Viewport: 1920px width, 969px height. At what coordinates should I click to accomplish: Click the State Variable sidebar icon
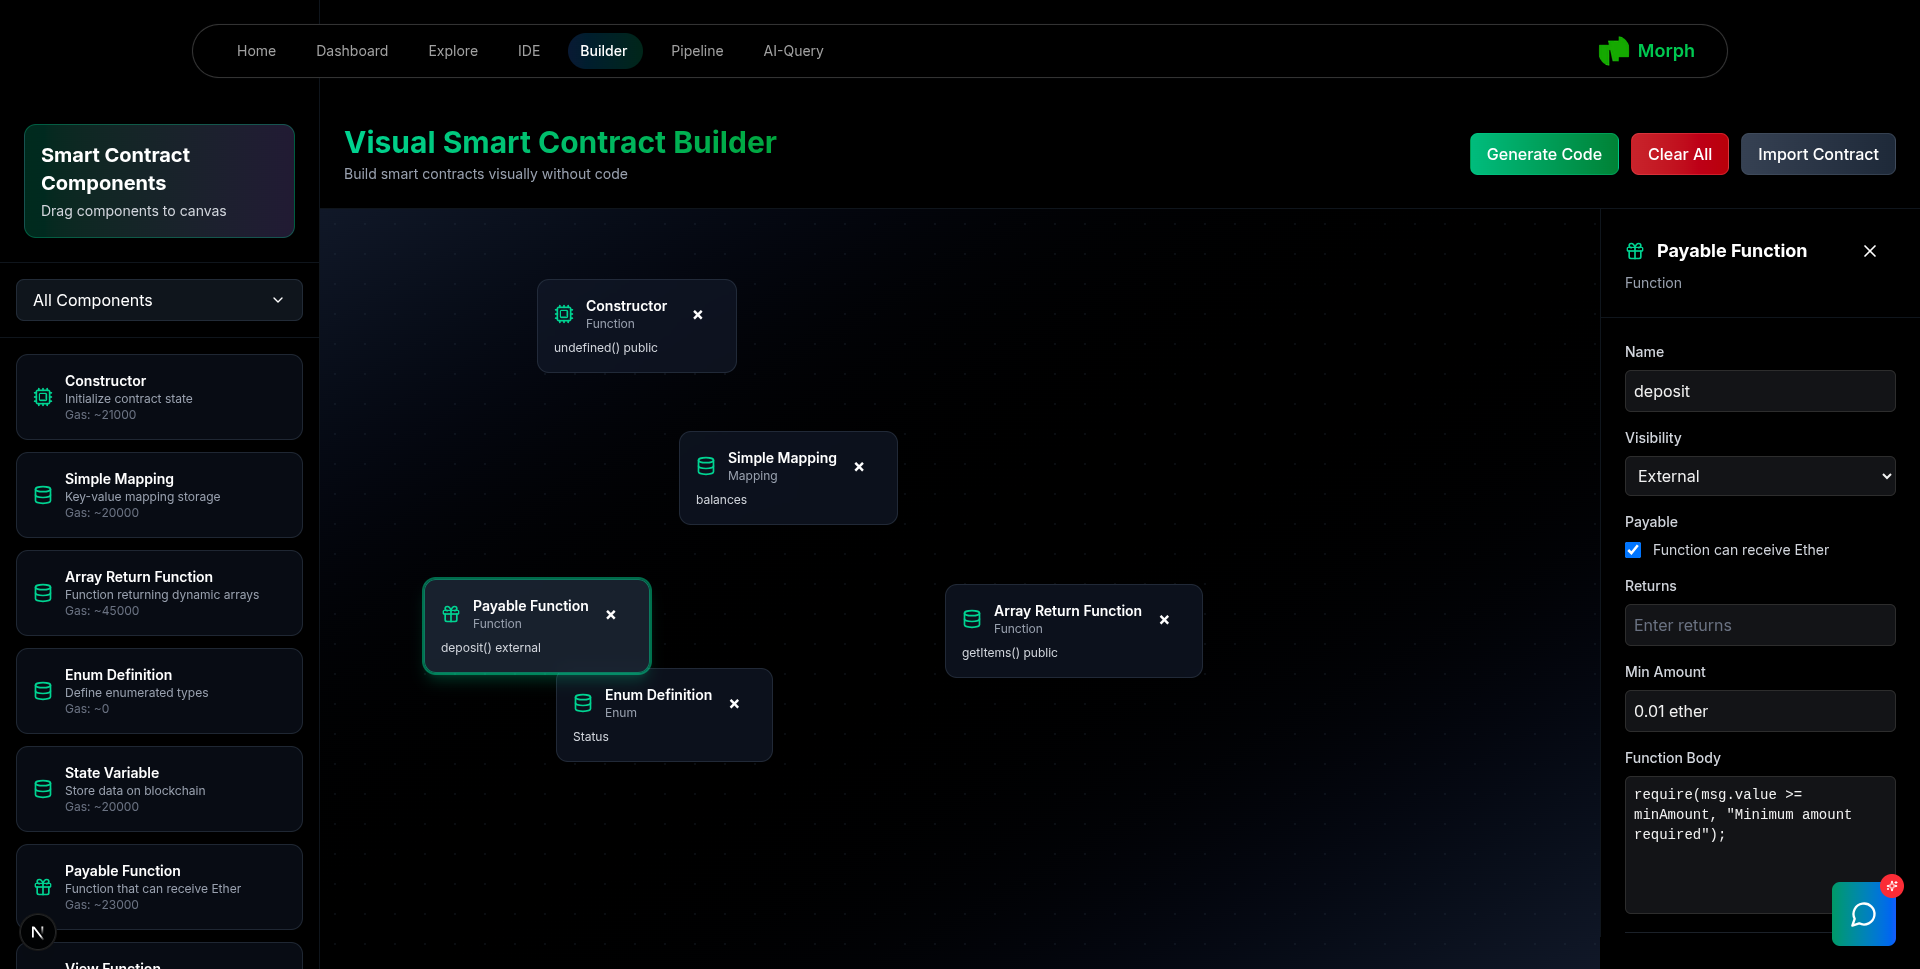43,789
